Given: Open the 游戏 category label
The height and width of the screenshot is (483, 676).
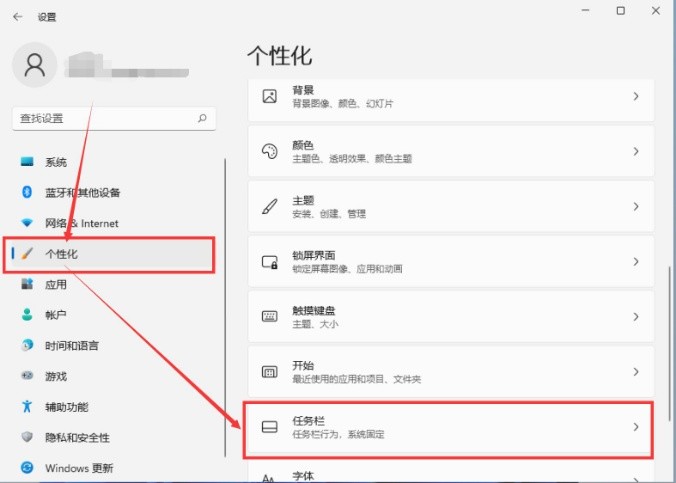Looking at the screenshot, I should tap(56, 376).
